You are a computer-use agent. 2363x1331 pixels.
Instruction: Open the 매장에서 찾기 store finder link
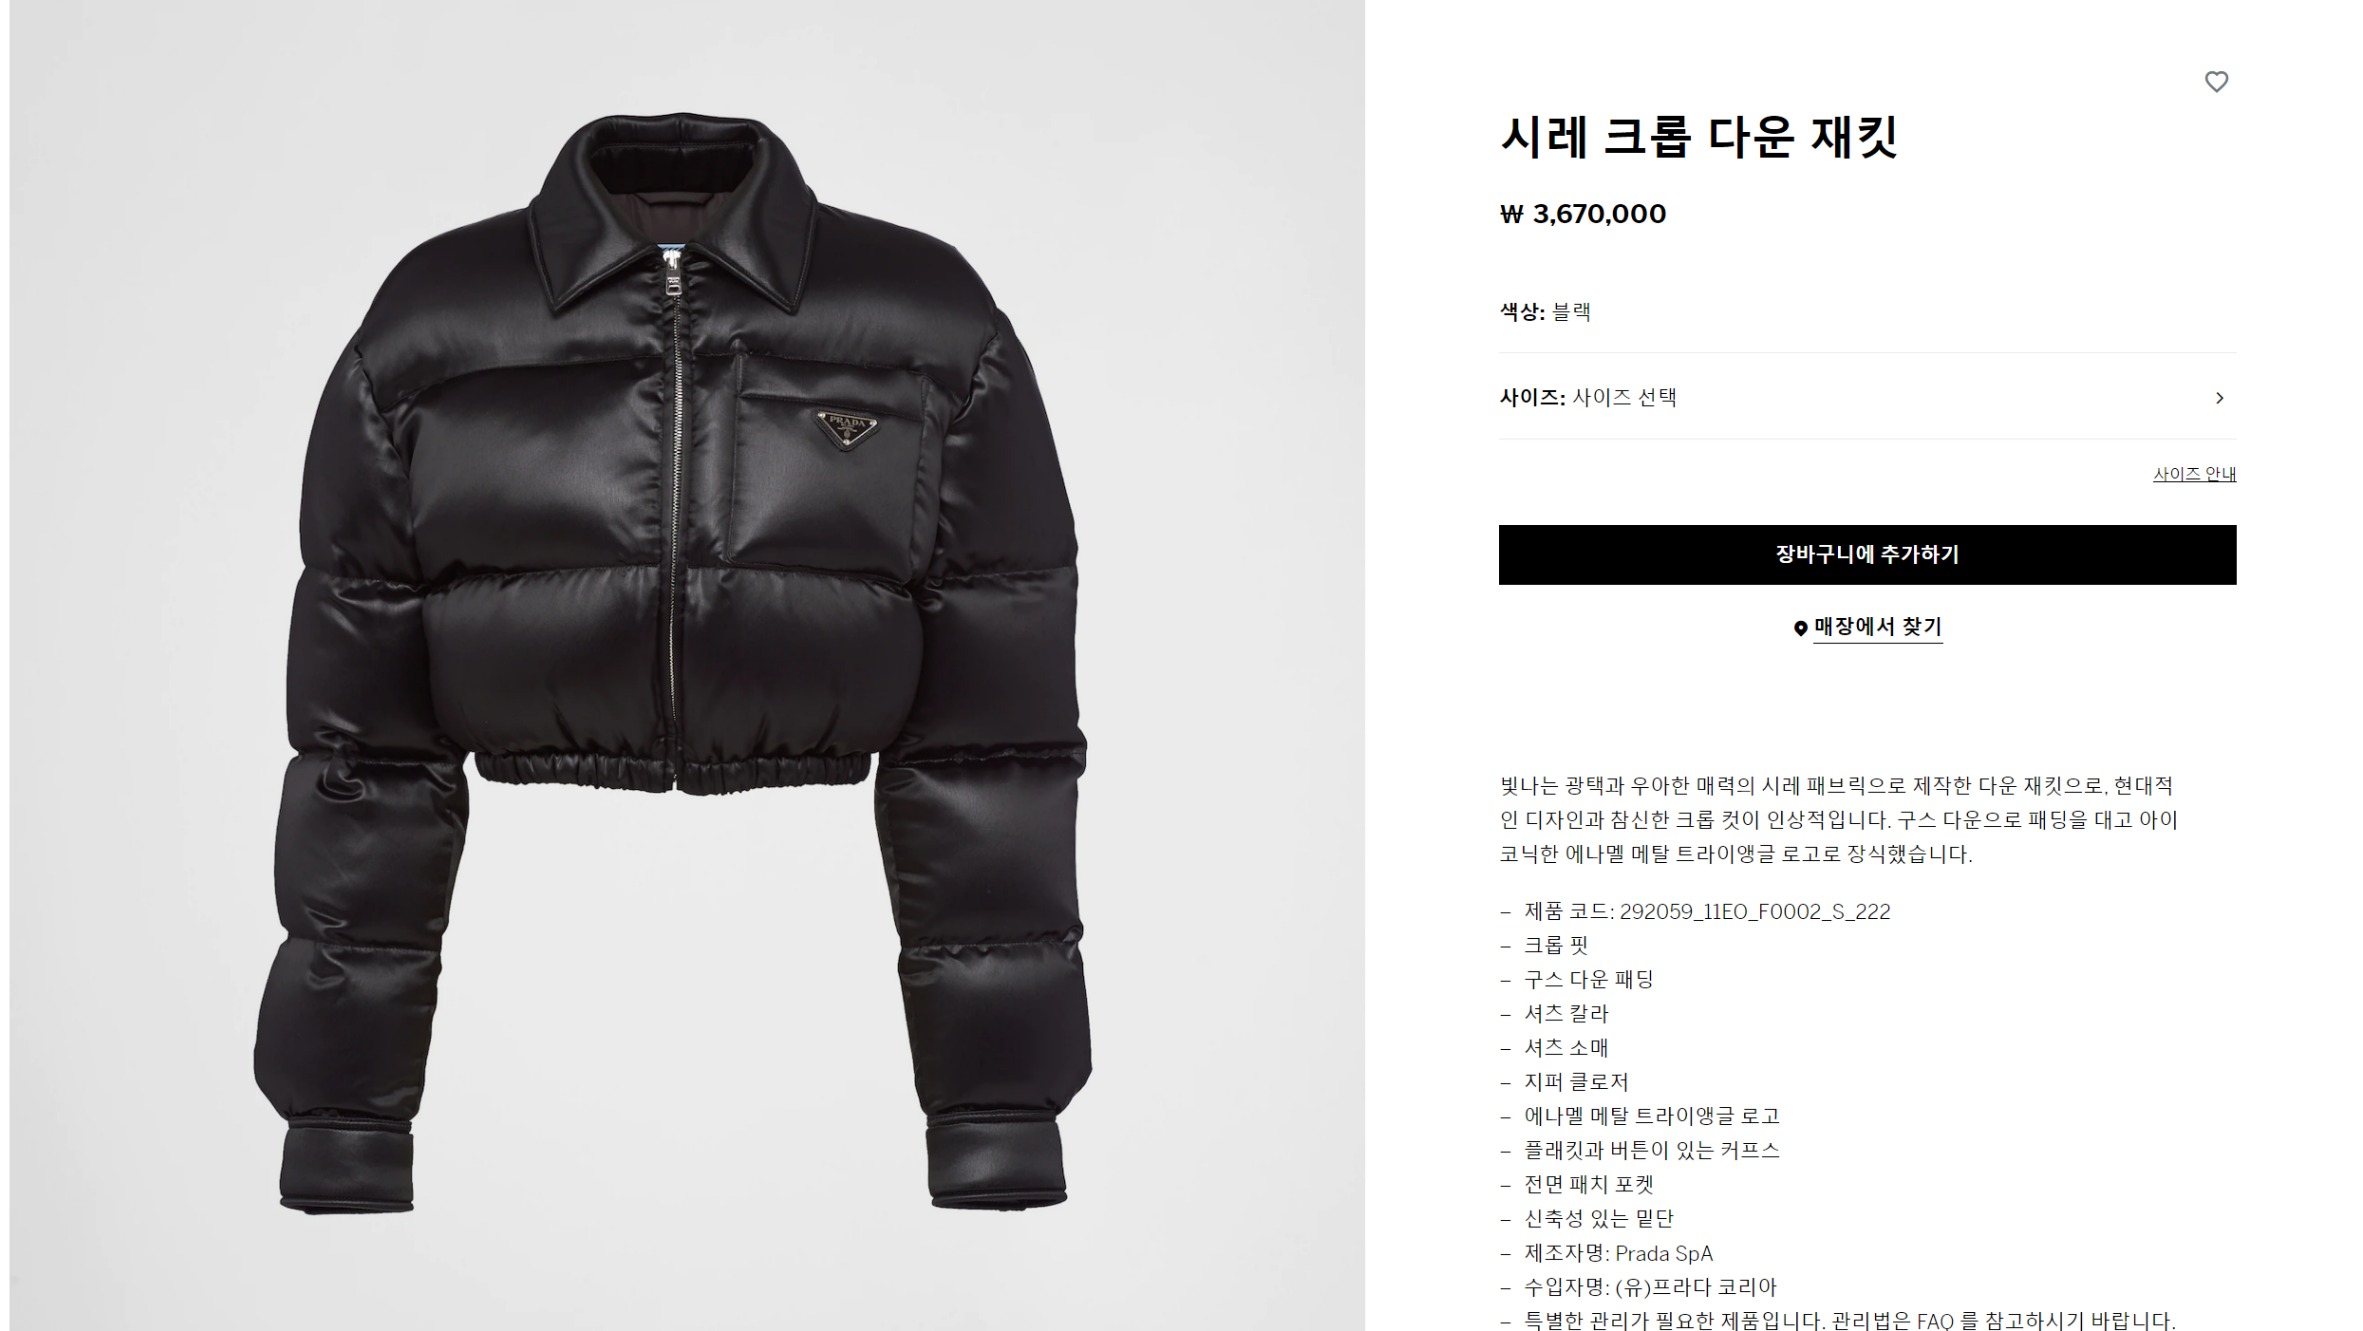(1877, 627)
